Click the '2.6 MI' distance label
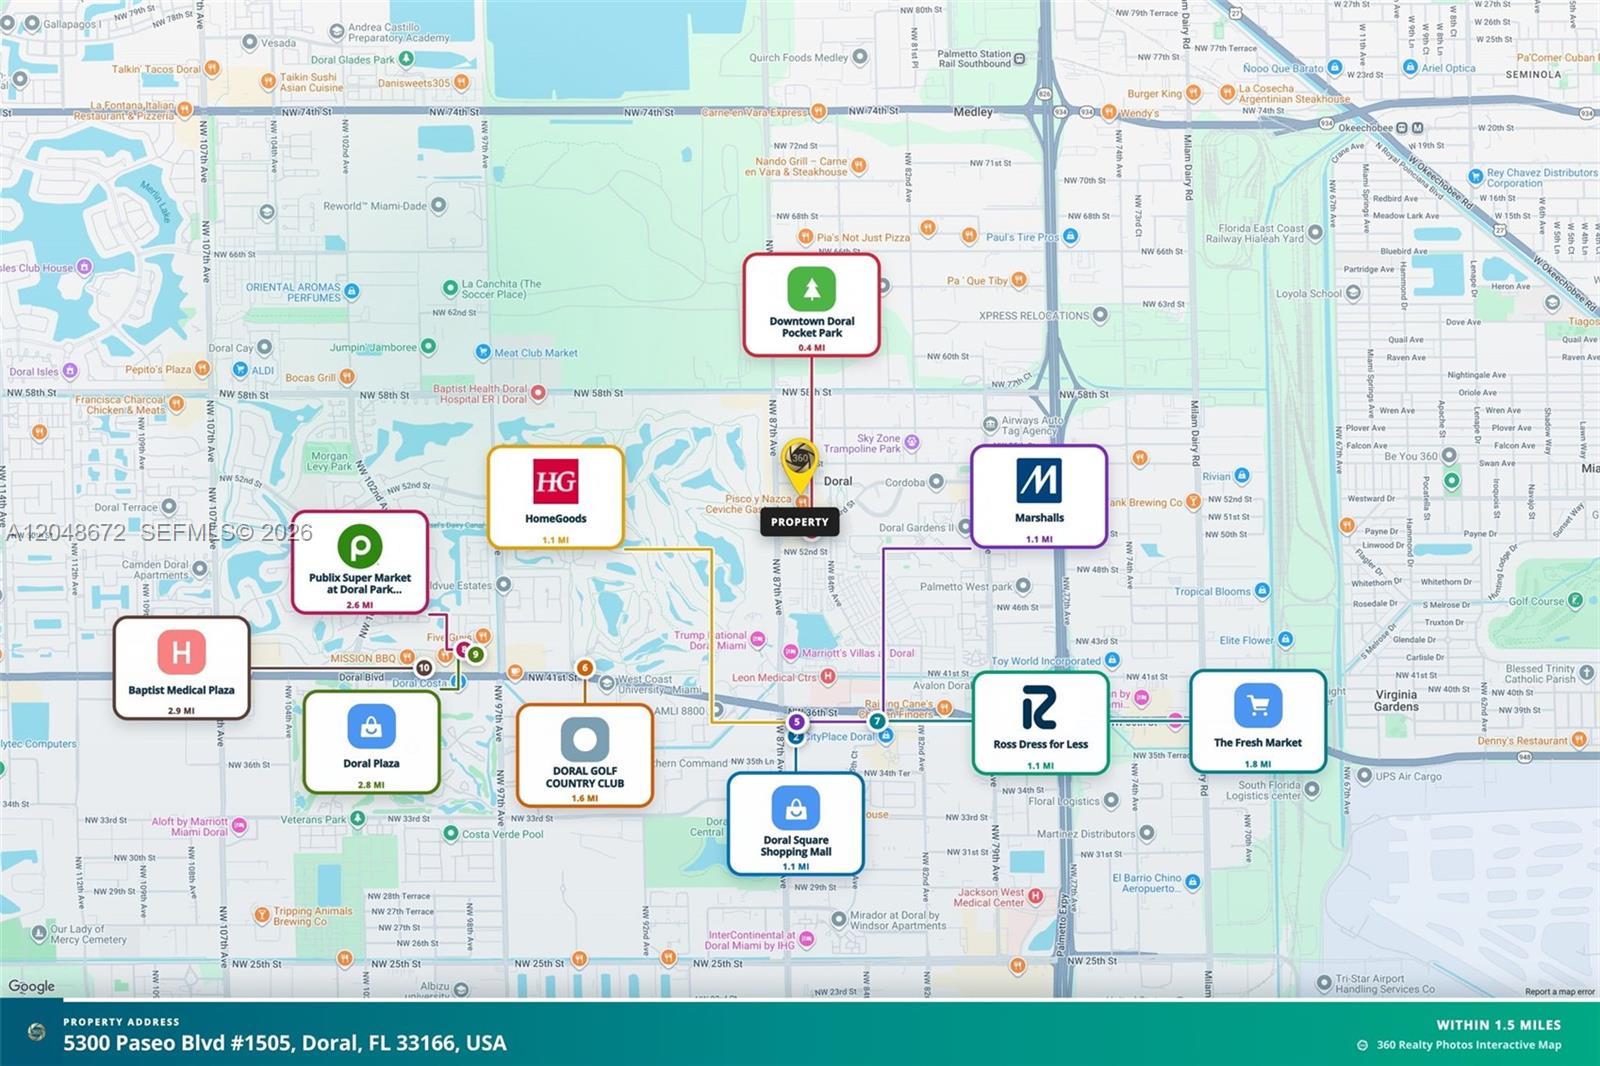This screenshot has height=1066, width=1600. 360,605
